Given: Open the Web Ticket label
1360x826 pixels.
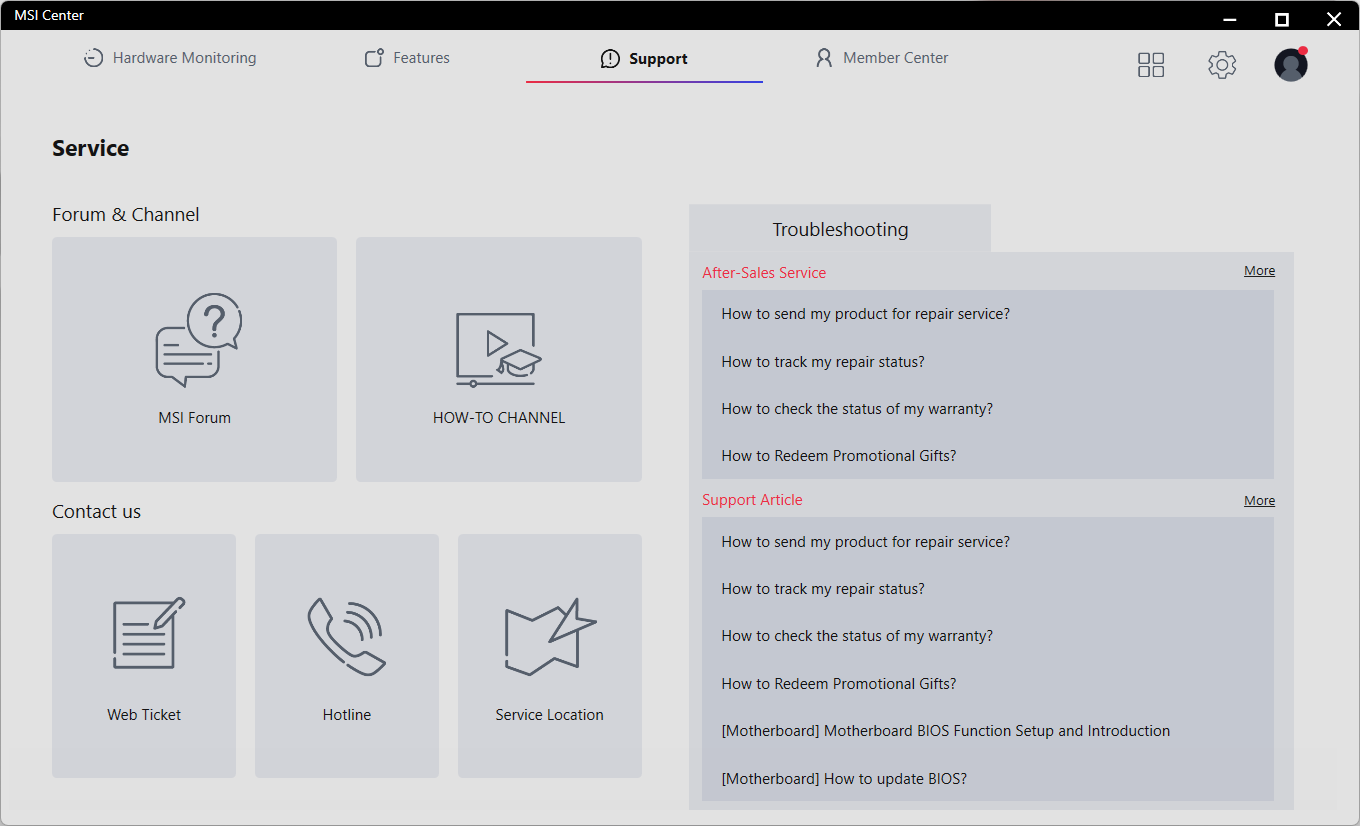Looking at the screenshot, I should [144, 715].
